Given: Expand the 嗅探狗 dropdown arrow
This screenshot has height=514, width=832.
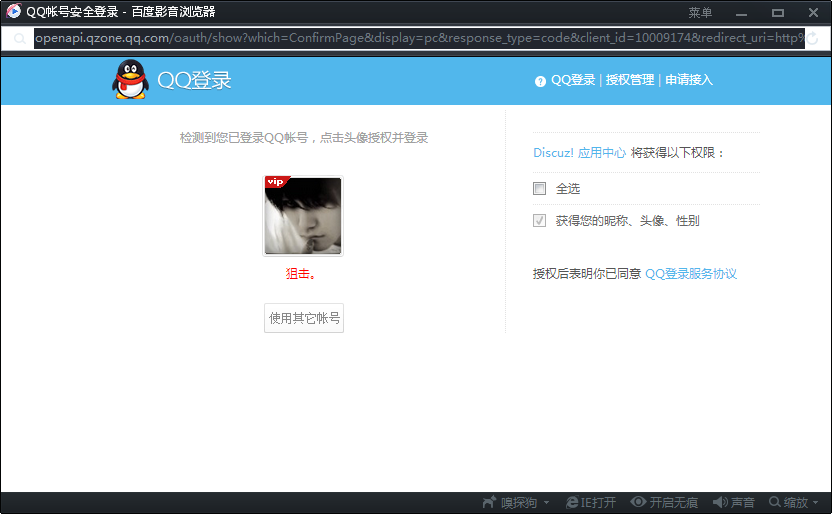Looking at the screenshot, I should pyautogui.click(x=547, y=502).
